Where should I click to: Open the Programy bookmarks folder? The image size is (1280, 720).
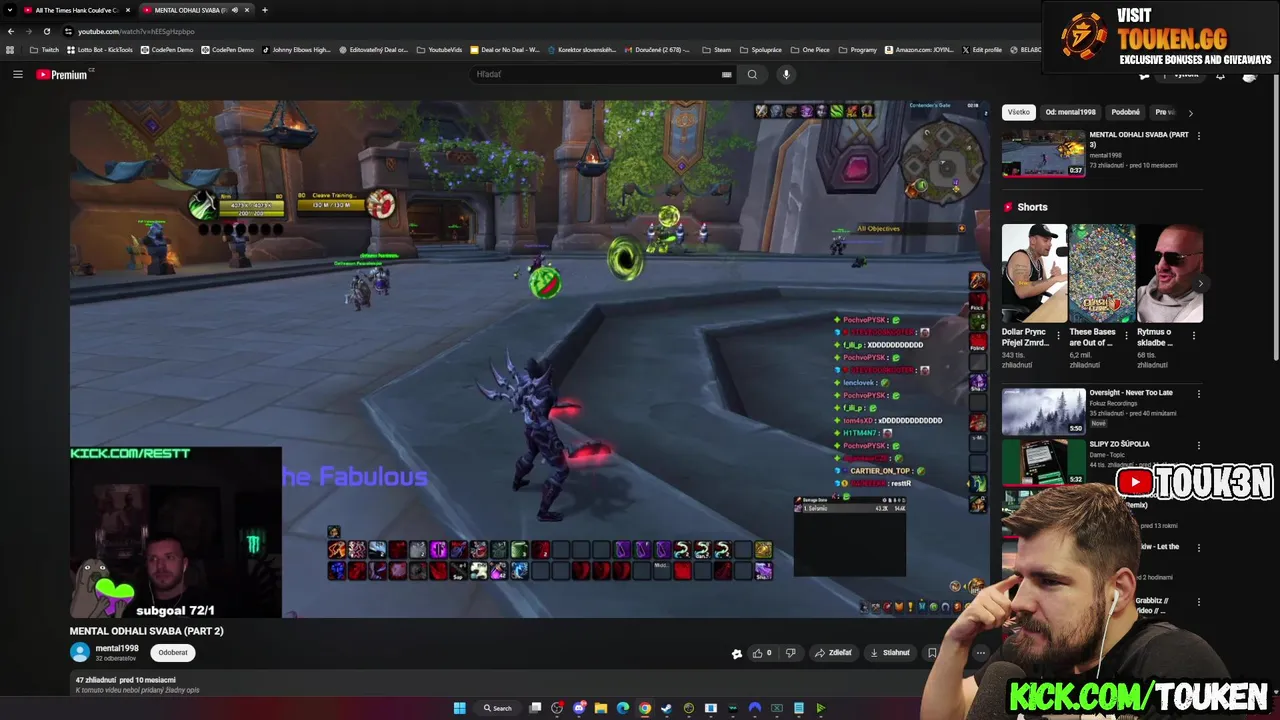[858, 49]
